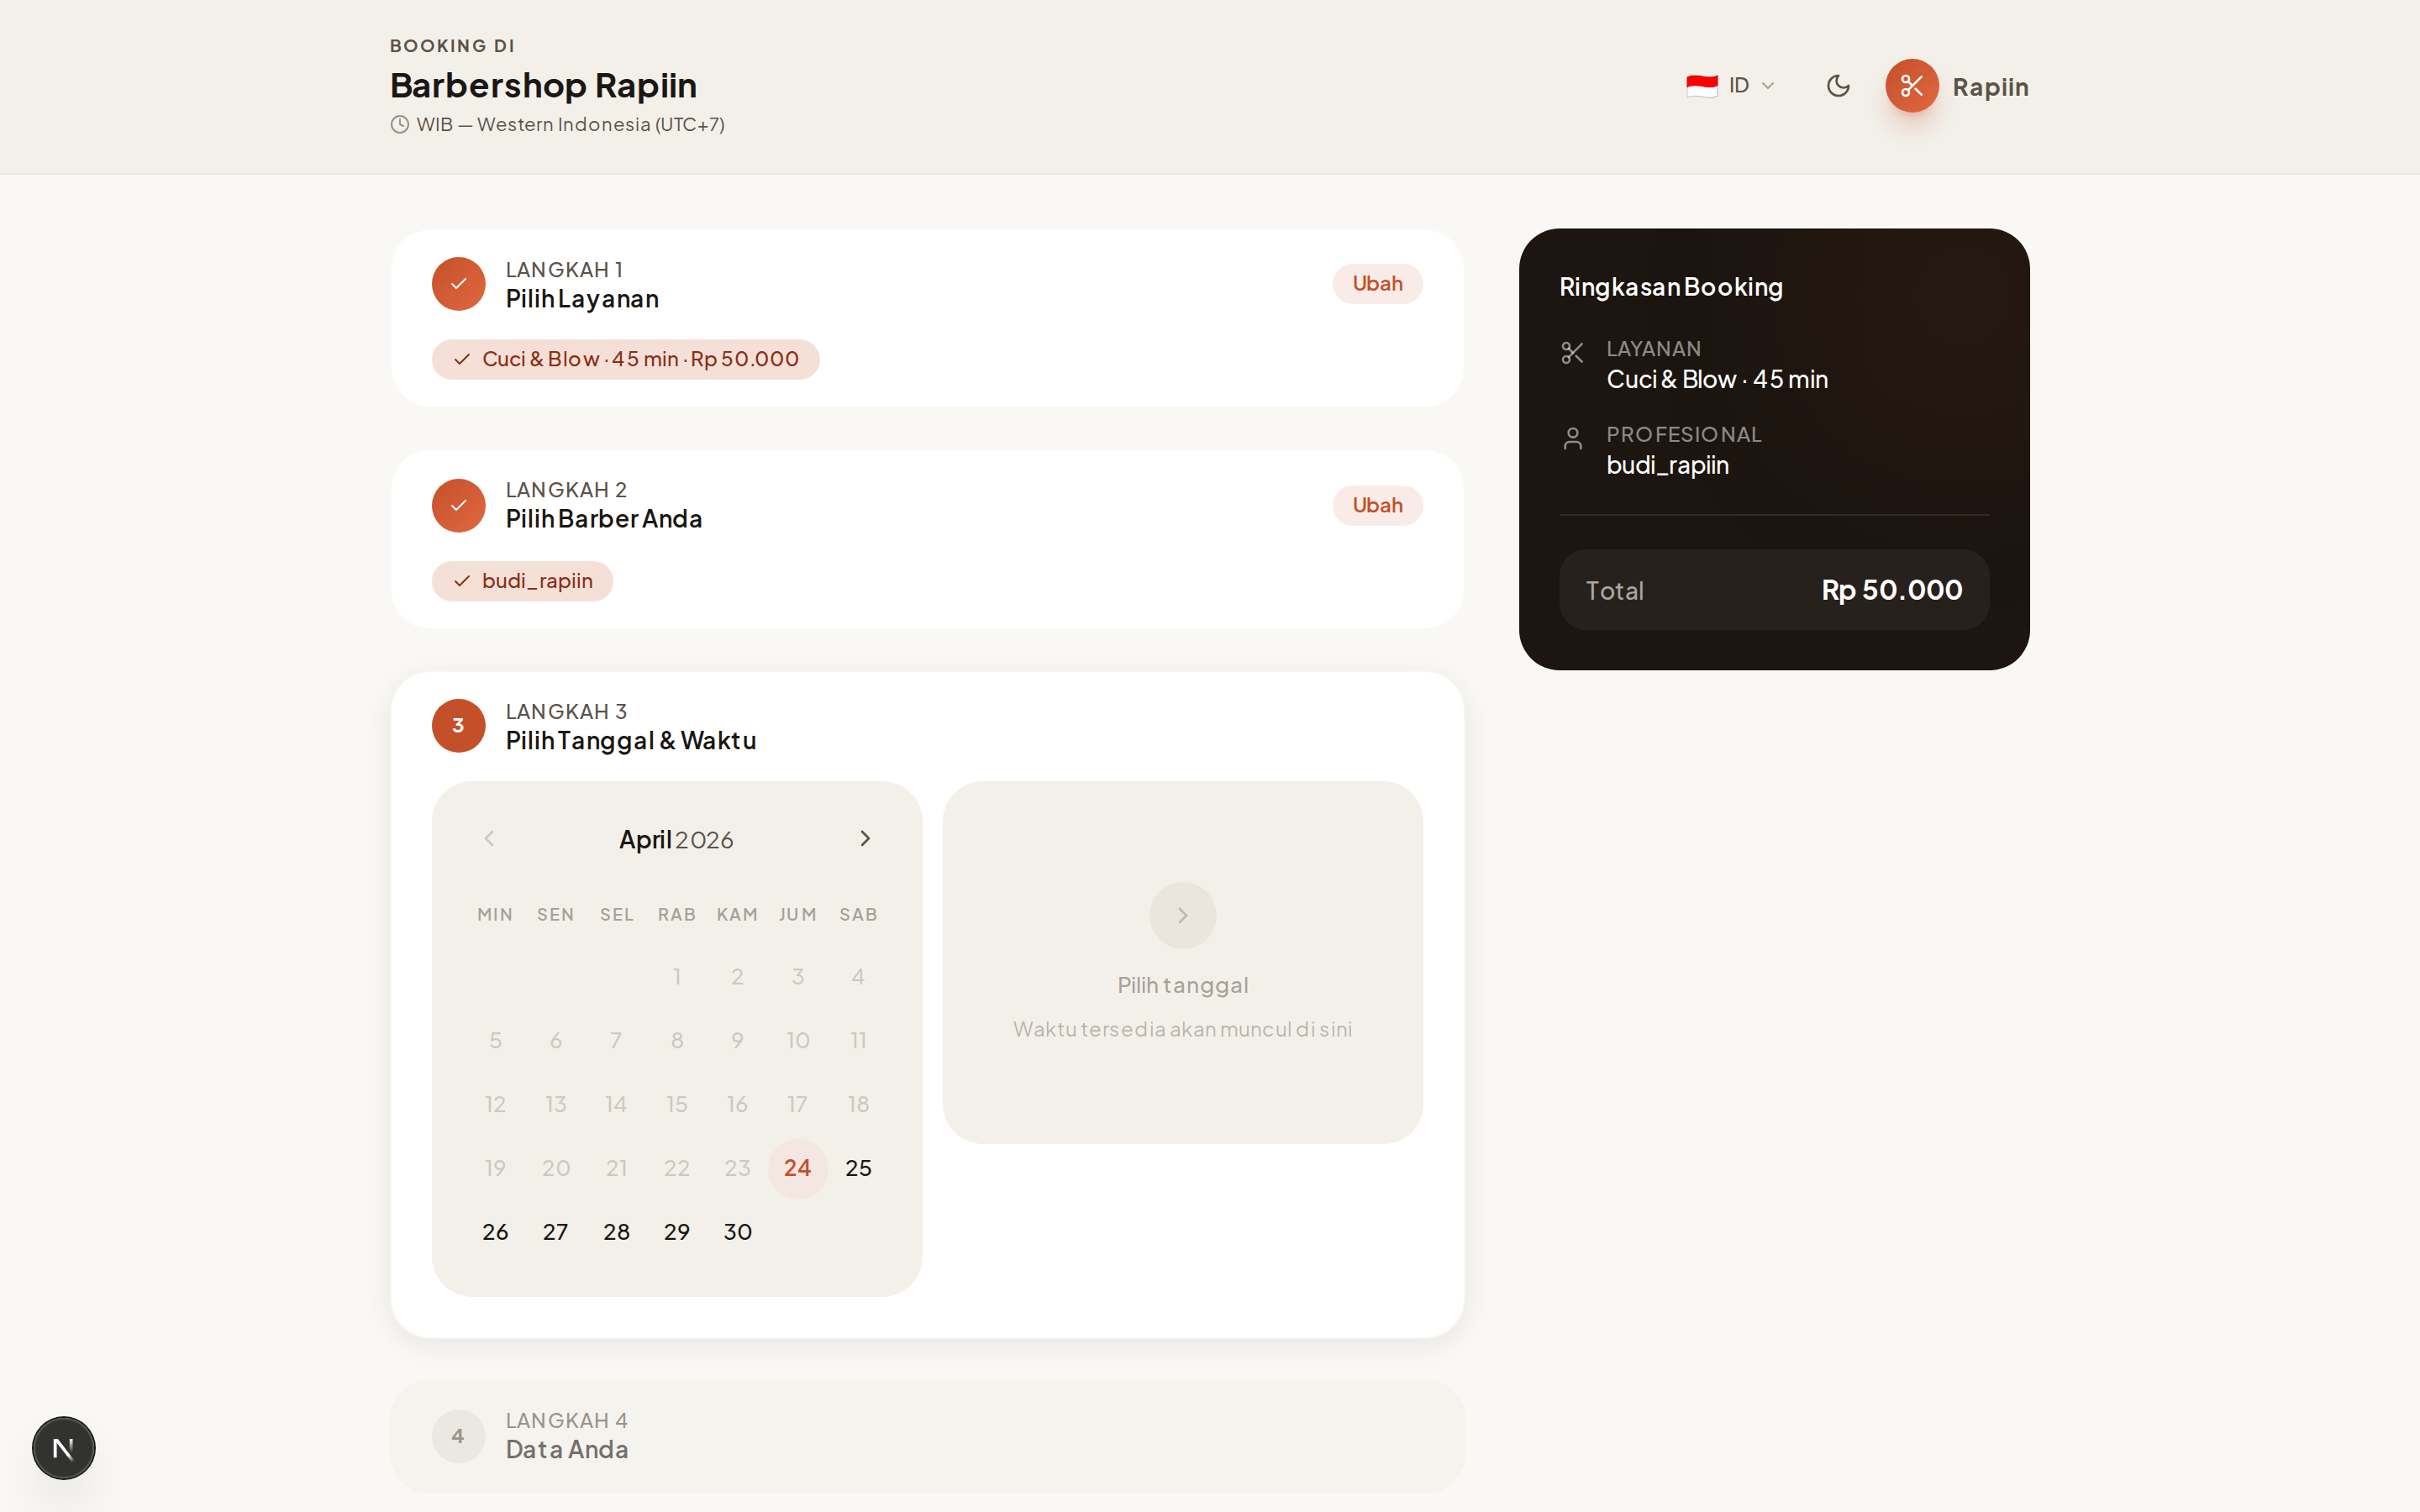Click the round arrow icon above Pilih tanggal

[1182, 915]
